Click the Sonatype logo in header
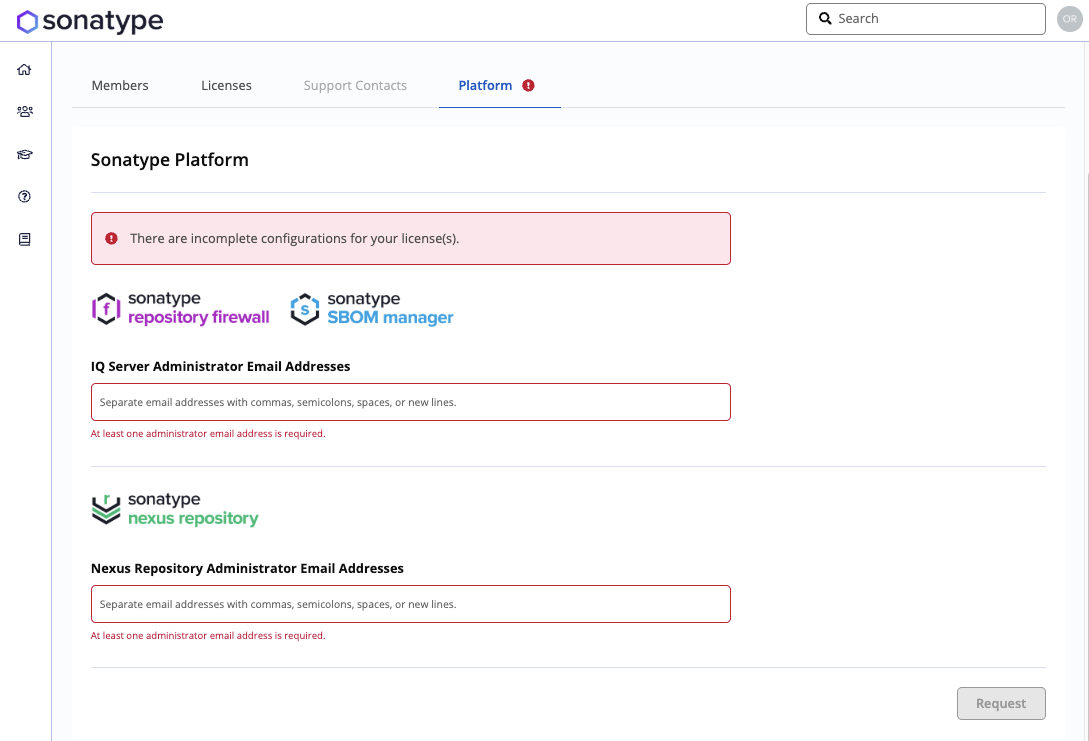Screen dimensions: 1089x741 [90, 22]
